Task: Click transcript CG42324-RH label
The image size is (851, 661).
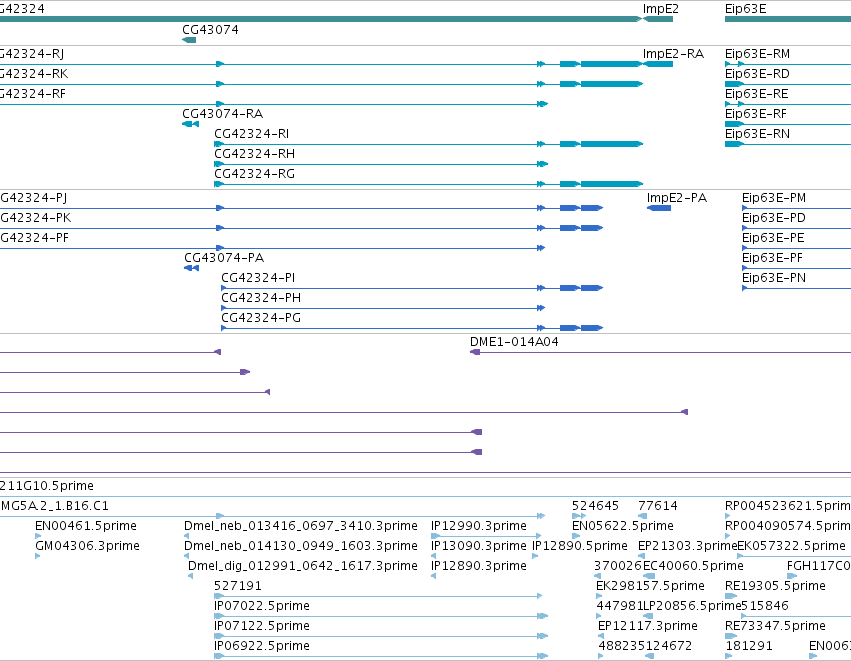Action: coord(255,154)
